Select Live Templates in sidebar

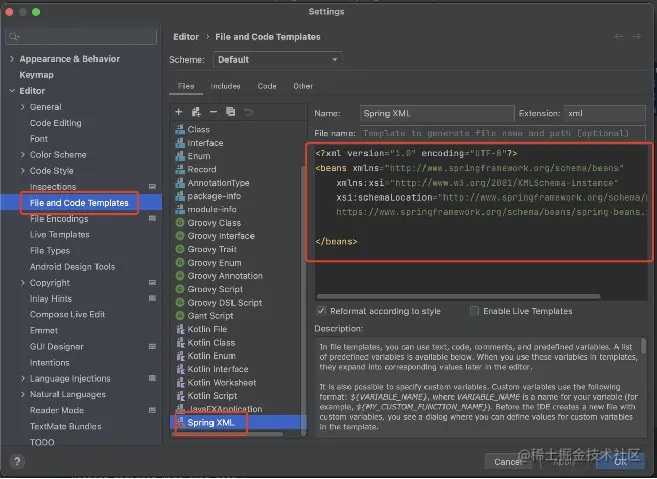[59, 235]
